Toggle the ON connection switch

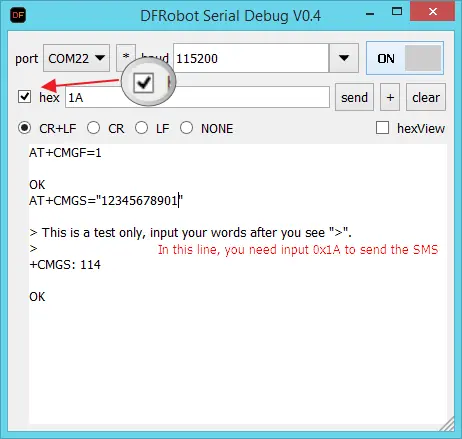click(x=405, y=58)
